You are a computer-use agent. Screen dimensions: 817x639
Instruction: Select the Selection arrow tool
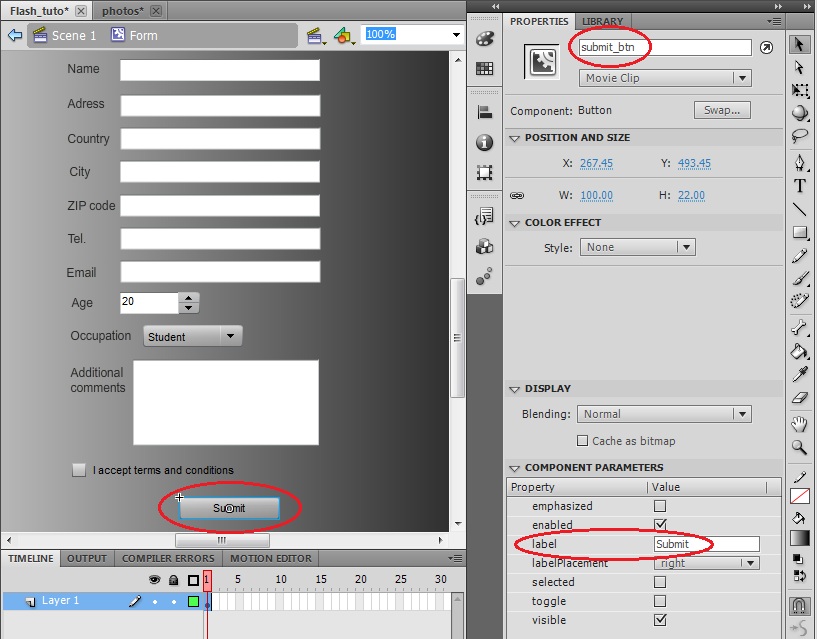click(799, 44)
